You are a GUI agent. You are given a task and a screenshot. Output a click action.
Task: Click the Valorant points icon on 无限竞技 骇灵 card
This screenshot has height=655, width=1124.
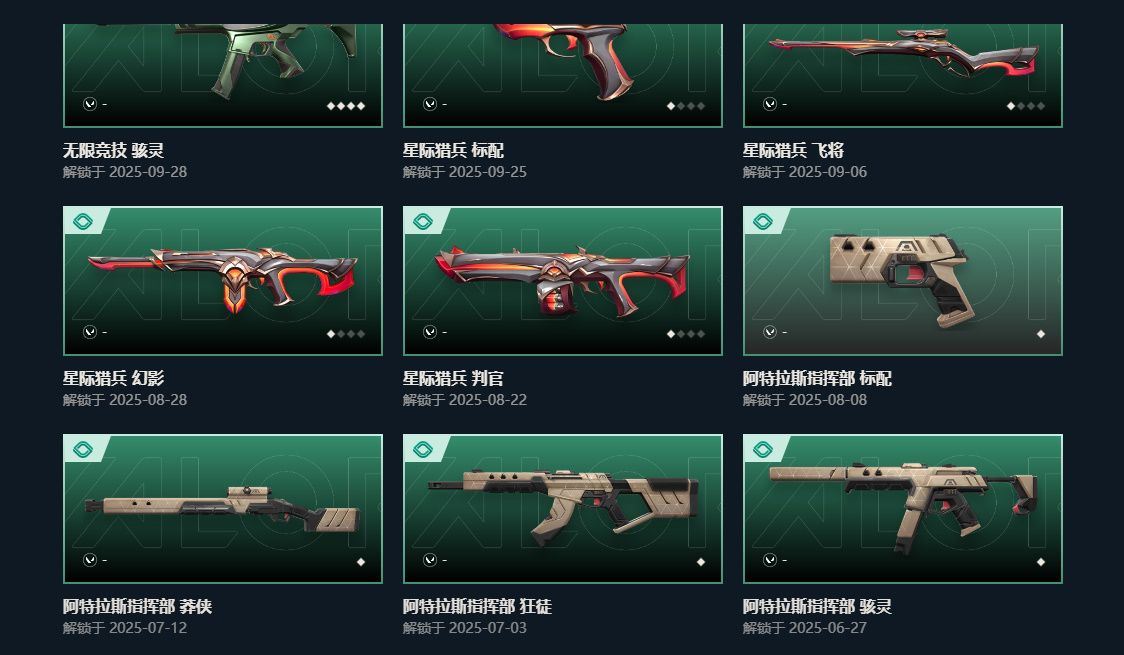(x=90, y=104)
